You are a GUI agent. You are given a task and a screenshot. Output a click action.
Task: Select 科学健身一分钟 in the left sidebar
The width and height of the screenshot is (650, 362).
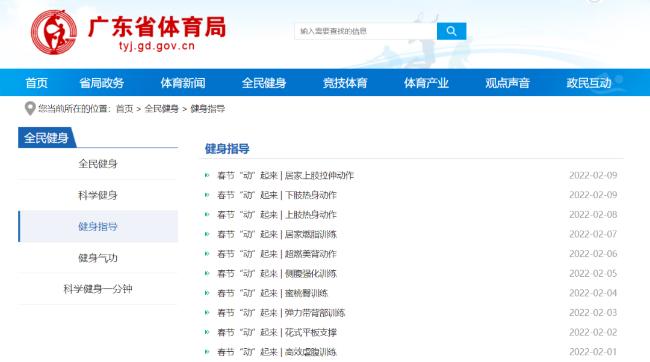(98, 289)
